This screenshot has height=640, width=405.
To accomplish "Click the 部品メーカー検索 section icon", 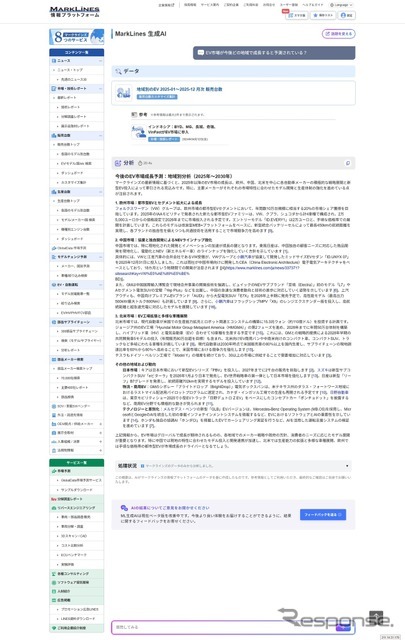I will tap(53, 359).
